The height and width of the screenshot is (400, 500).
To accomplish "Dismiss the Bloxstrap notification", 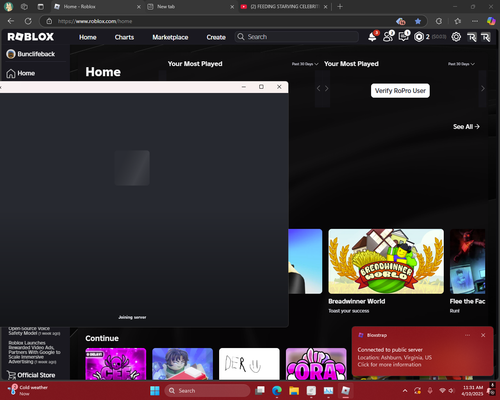I will click(483, 335).
